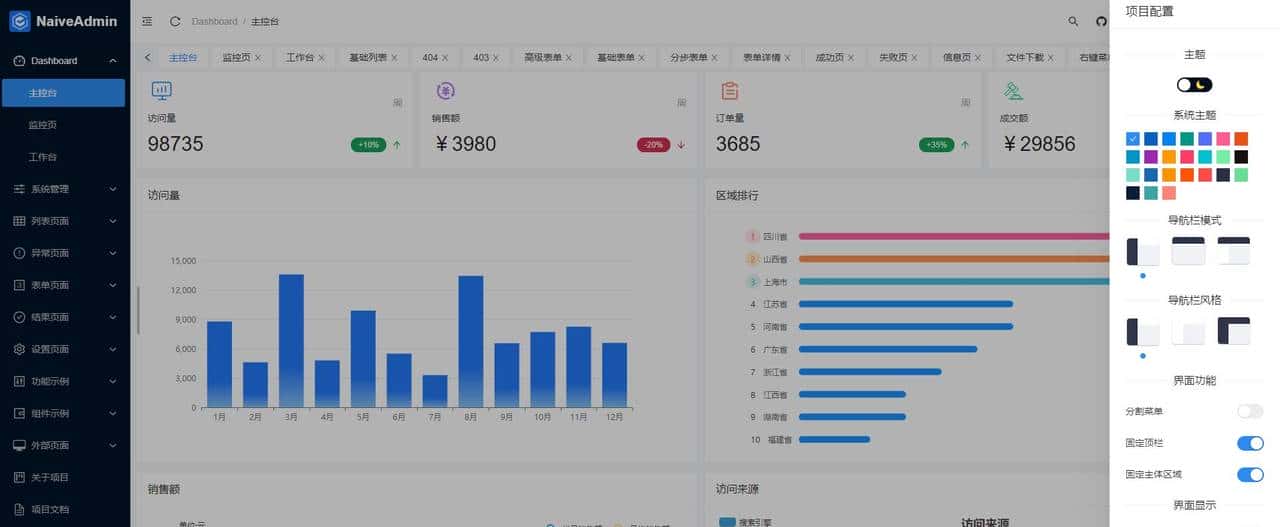Open 监控页 in the sidebar menu
The width and height of the screenshot is (1280, 527).
[x=63, y=125]
